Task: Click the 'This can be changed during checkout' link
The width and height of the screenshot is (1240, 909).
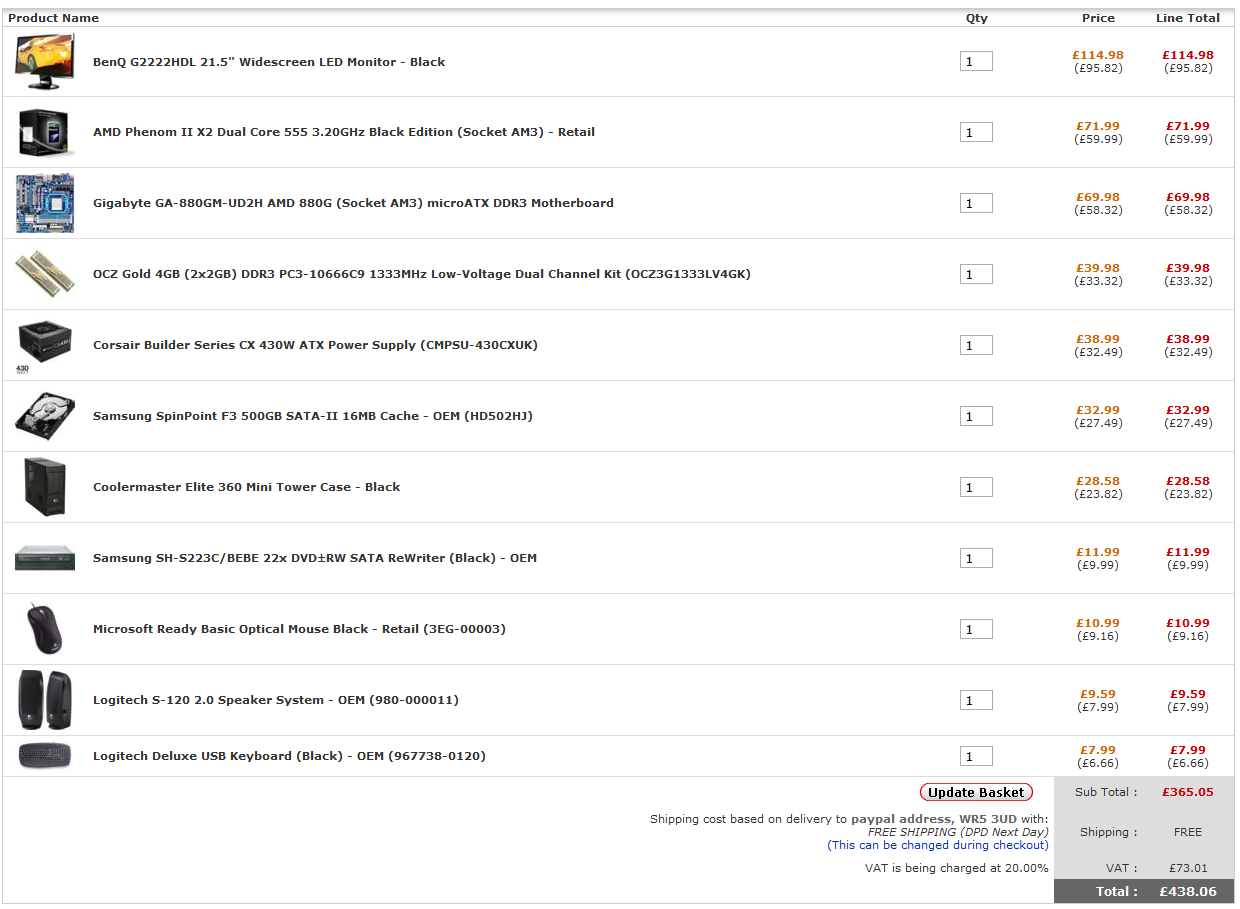Action: click(938, 845)
